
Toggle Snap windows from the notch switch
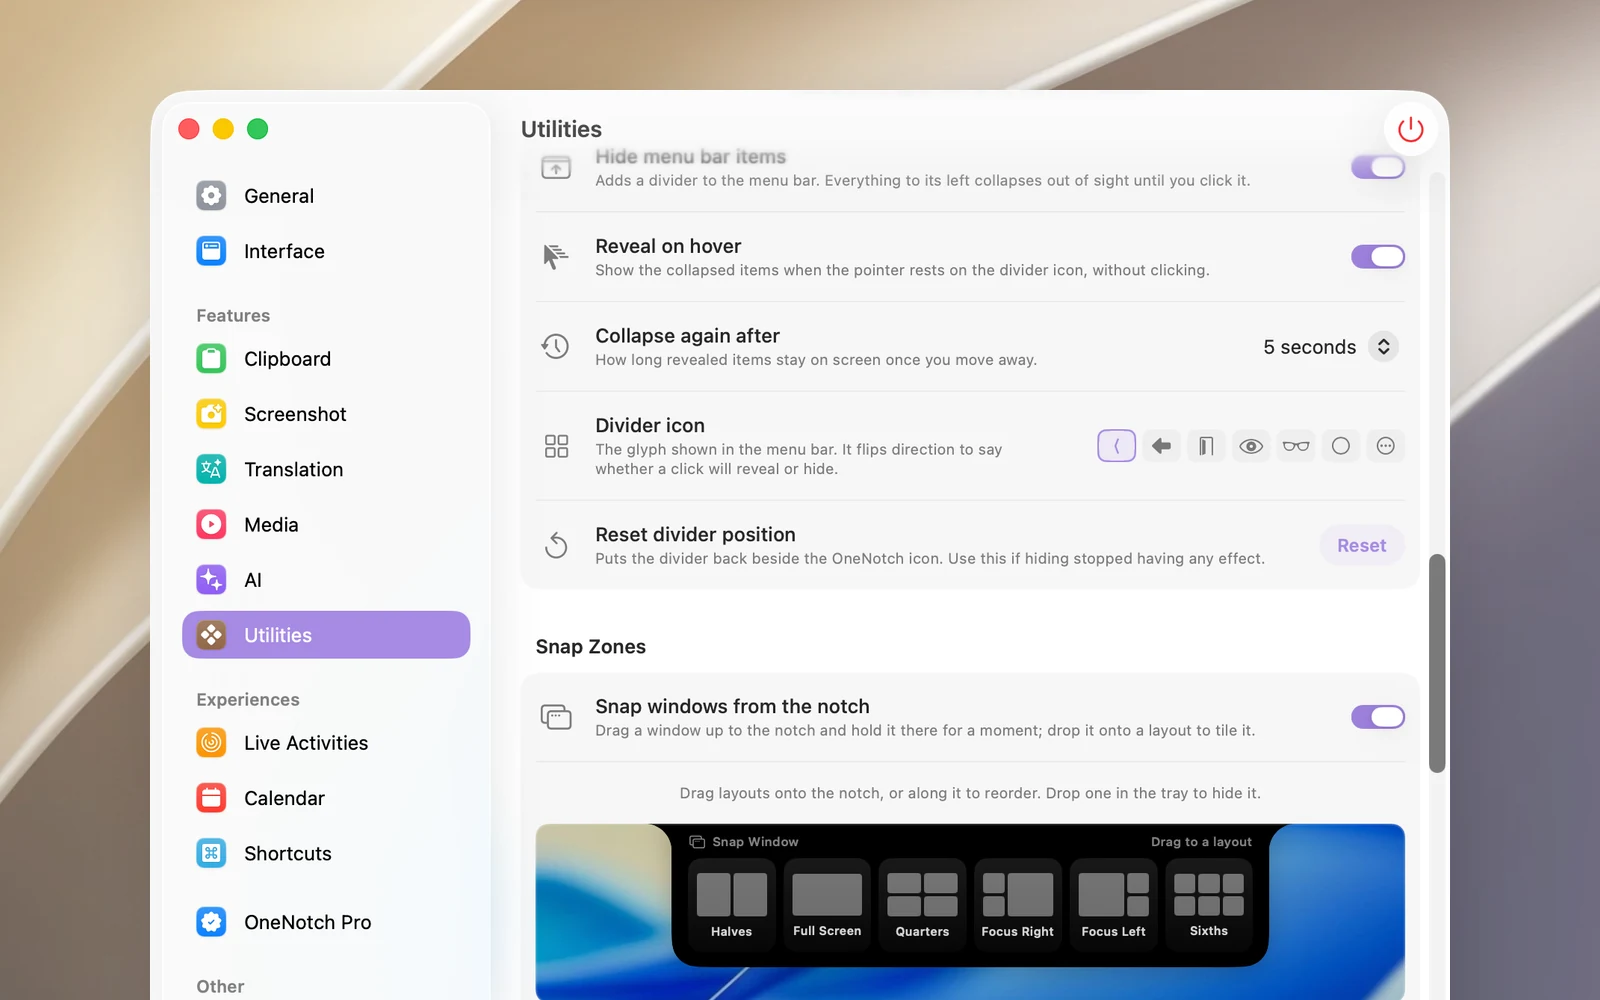click(x=1378, y=717)
